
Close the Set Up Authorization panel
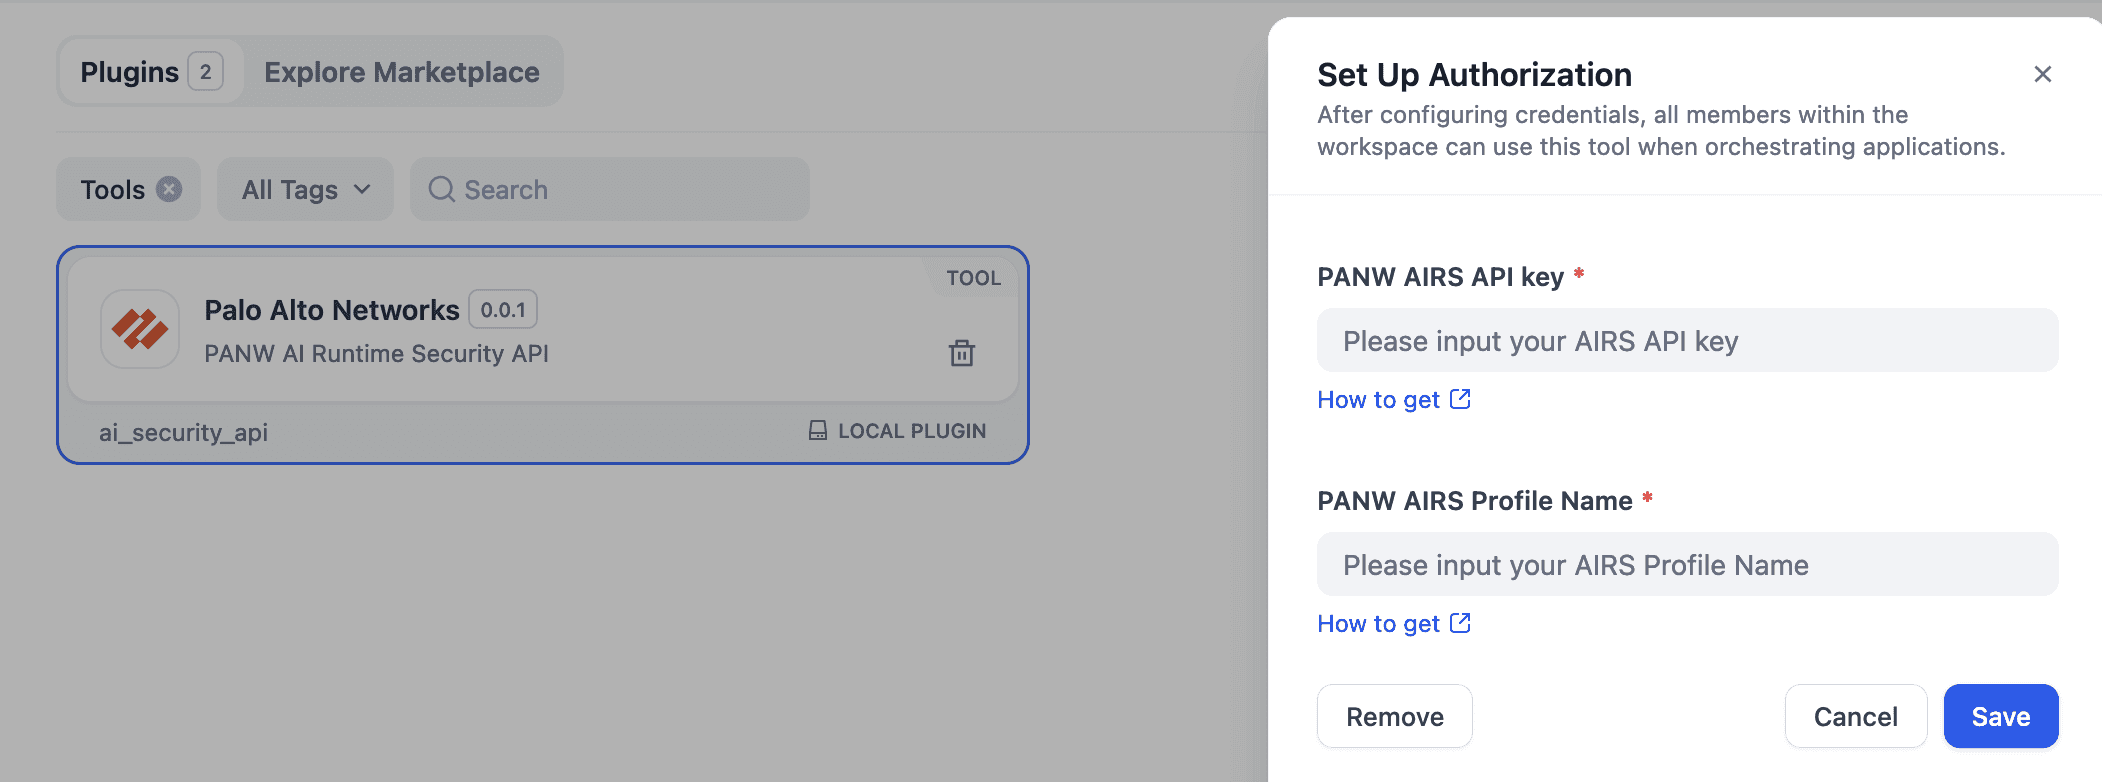(x=2042, y=74)
